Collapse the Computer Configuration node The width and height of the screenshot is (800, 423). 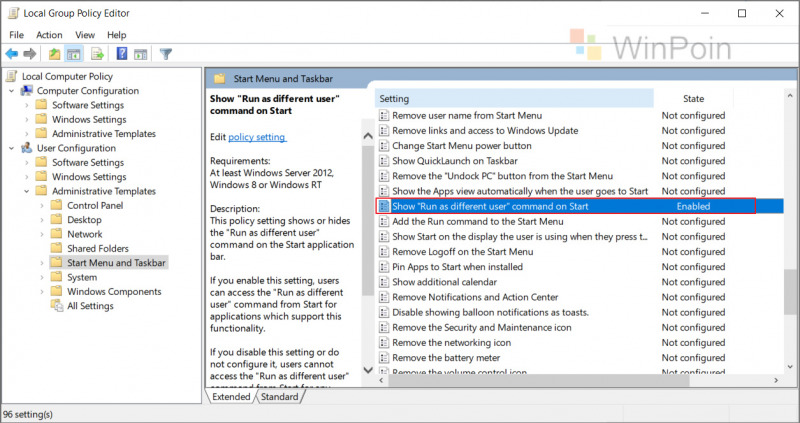tap(12, 91)
